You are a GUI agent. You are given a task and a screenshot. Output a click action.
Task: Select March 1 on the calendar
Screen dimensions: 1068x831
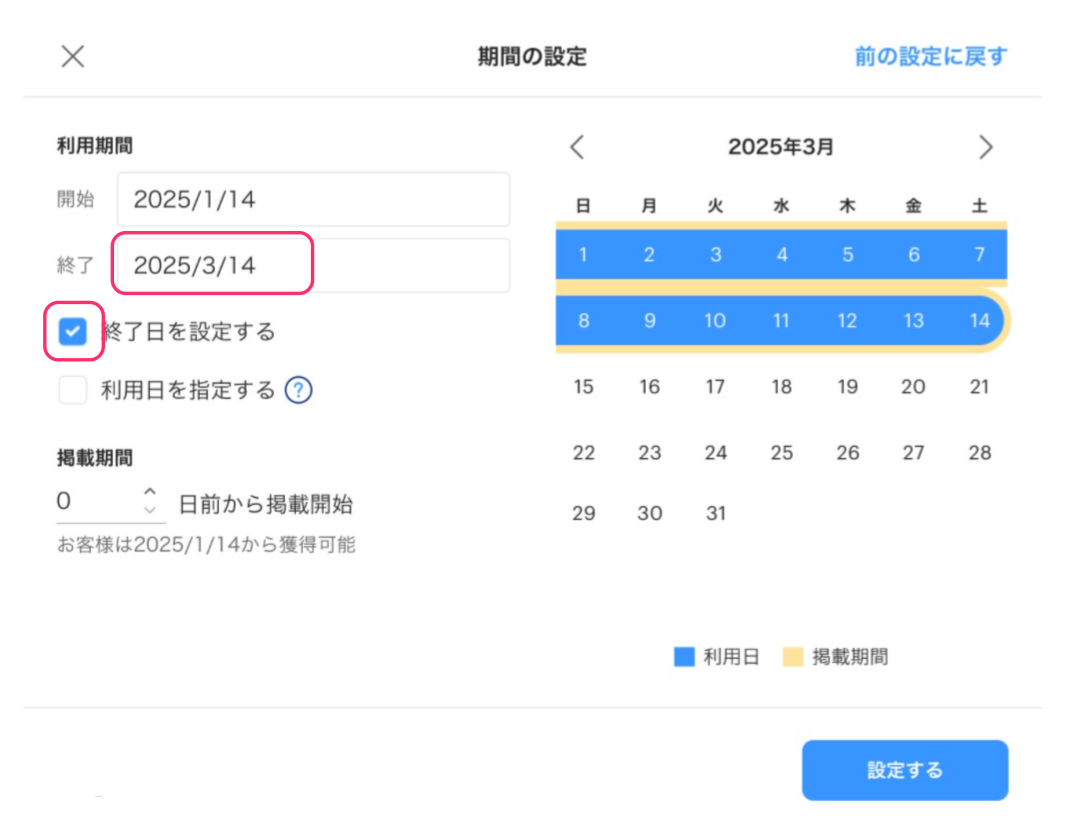[584, 255]
